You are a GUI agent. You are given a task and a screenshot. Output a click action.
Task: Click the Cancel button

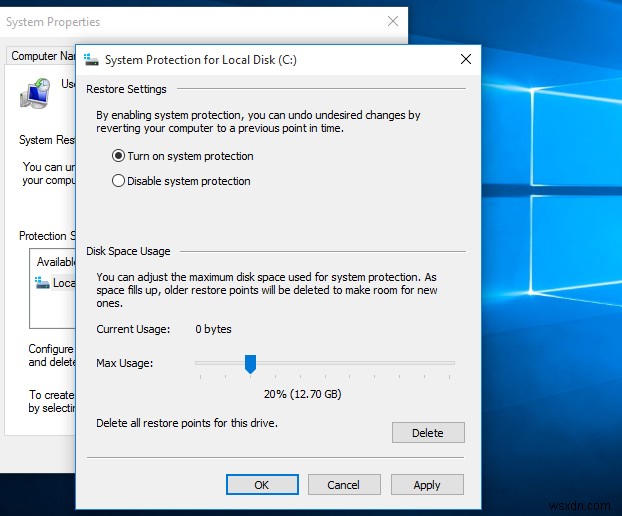click(x=344, y=485)
